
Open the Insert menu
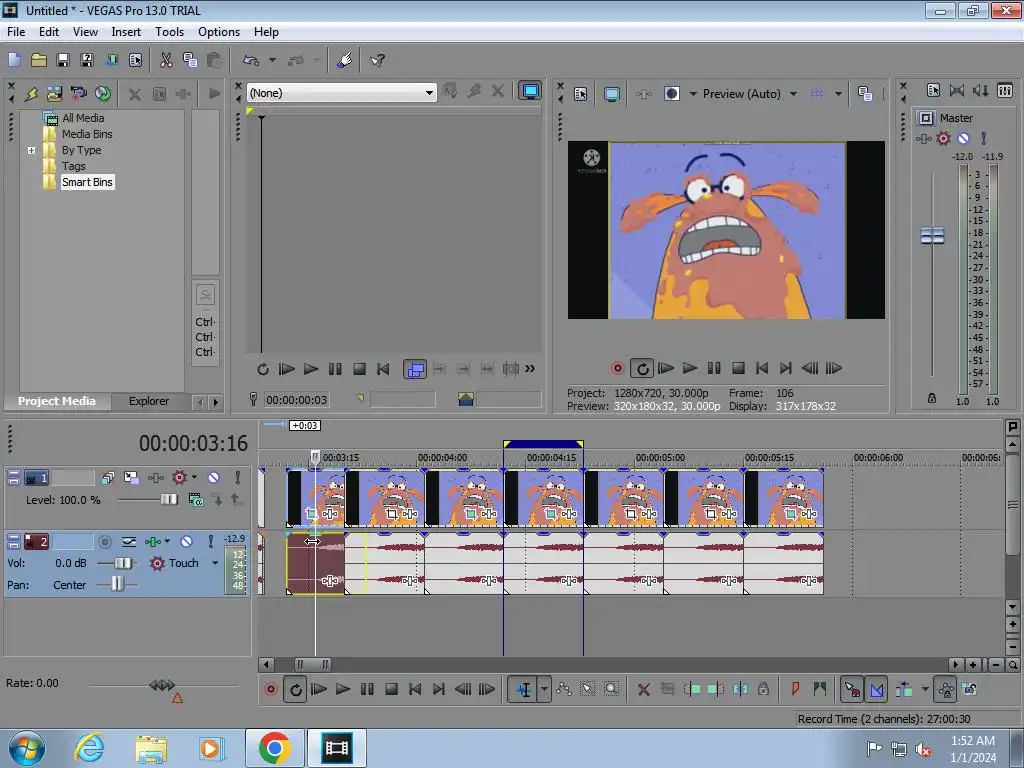click(126, 32)
